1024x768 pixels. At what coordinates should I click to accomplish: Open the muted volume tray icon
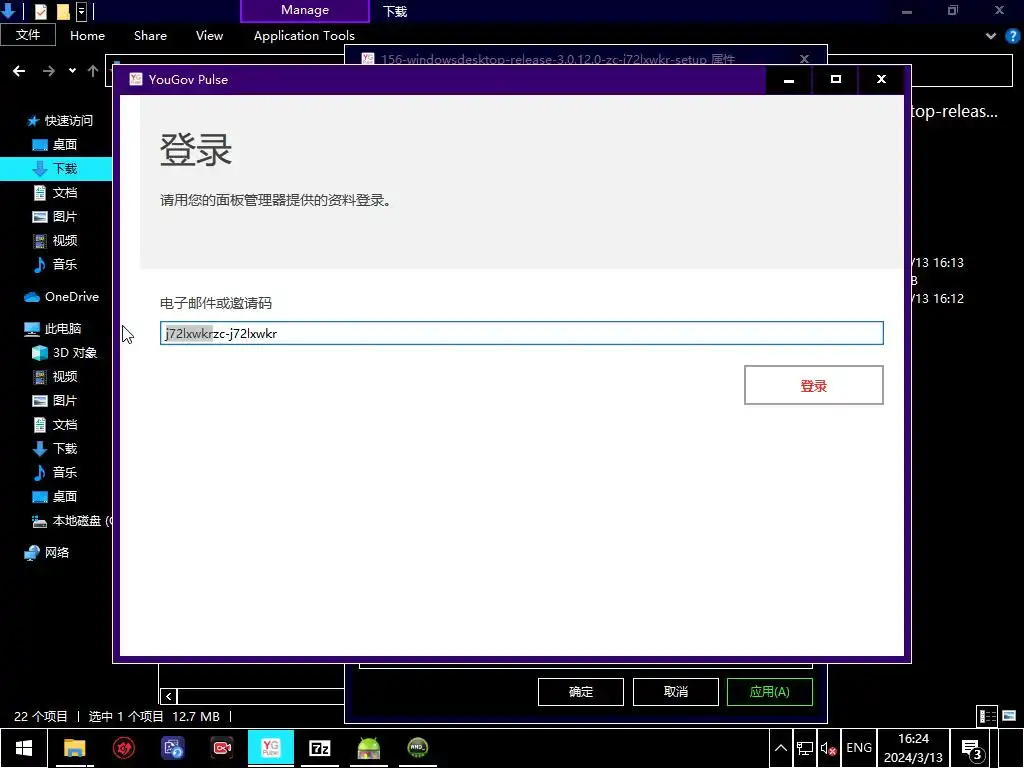click(829, 748)
